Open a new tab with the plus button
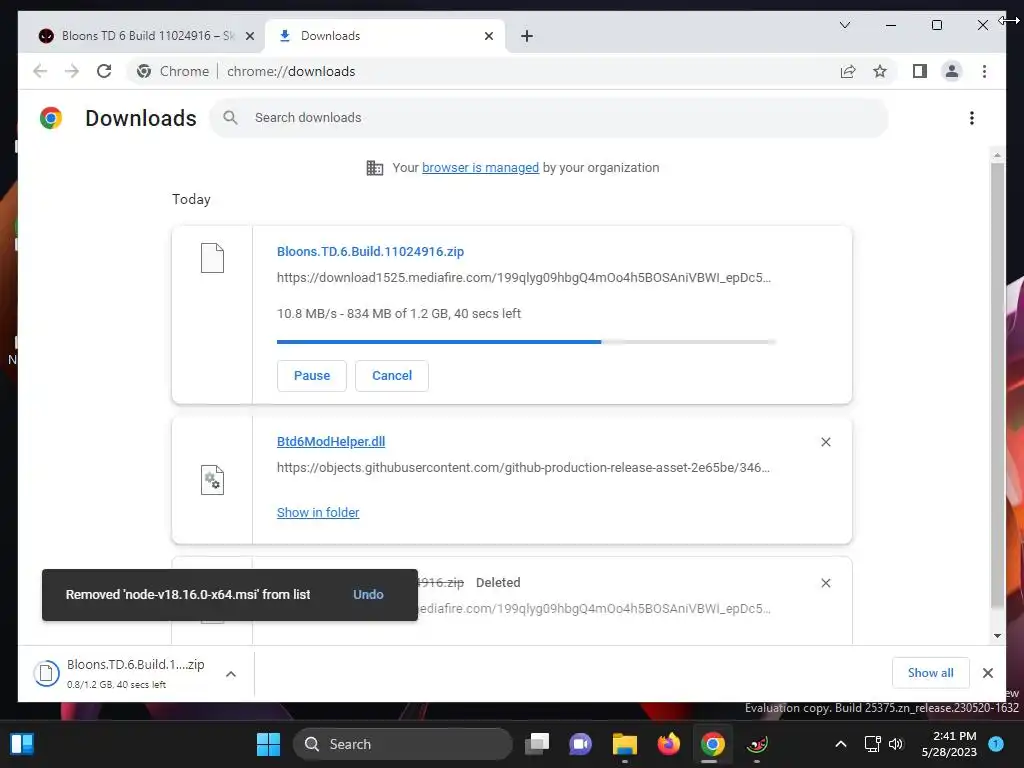 coord(527,36)
